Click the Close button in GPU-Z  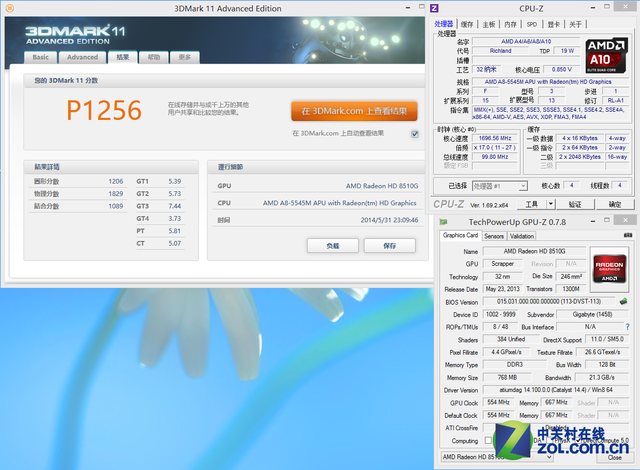click(615, 457)
